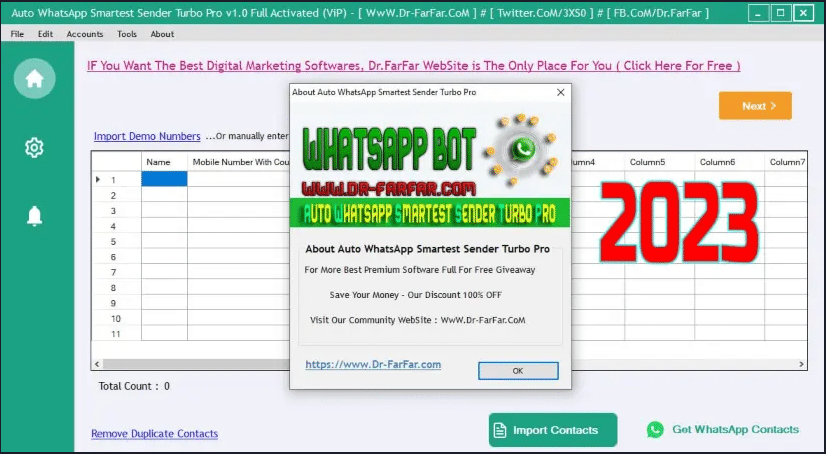Image resolution: width=826 pixels, height=454 pixels.
Task: Click the For More Best Premium Software text
Action: point(420,270)
